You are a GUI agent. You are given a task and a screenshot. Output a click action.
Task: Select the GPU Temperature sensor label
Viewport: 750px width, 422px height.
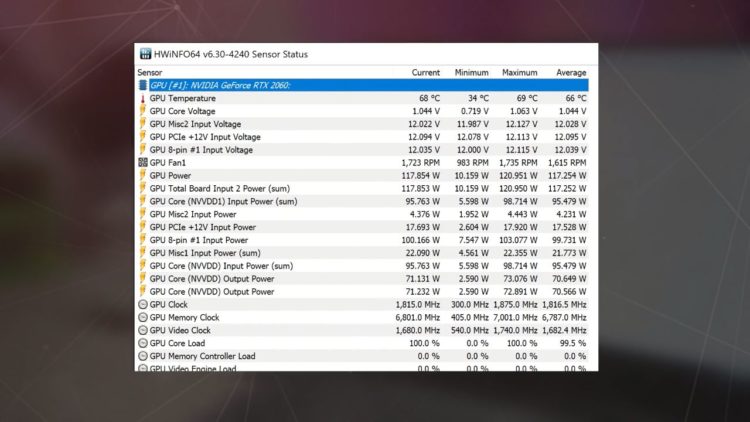pyautogui.click(x=182, y=99)
